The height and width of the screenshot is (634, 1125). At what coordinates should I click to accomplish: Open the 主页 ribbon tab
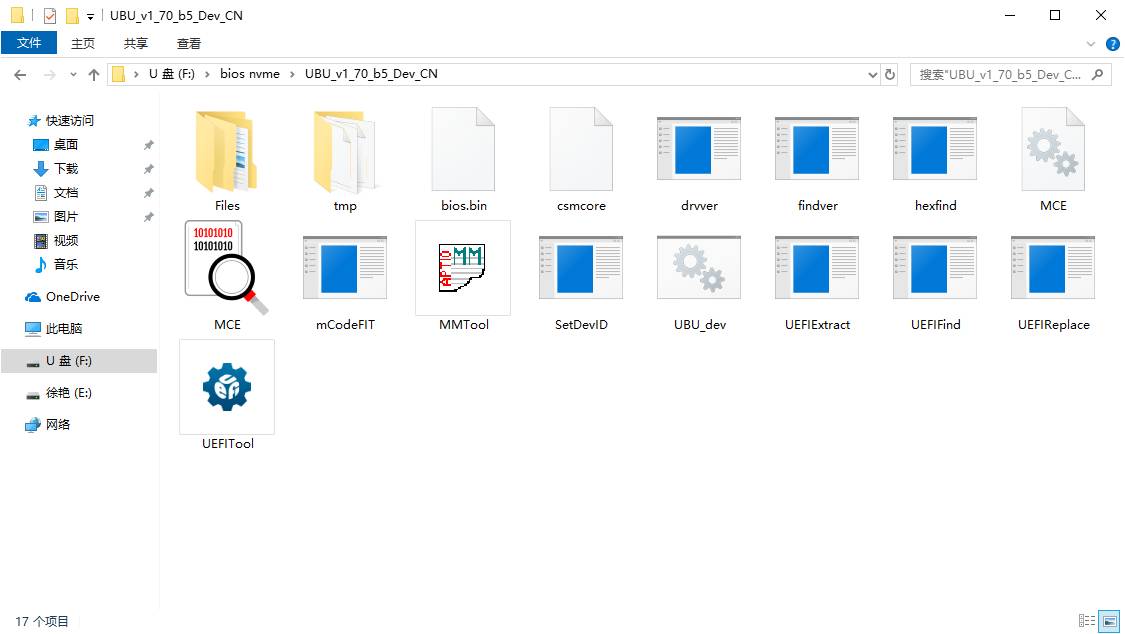(83, 44)
